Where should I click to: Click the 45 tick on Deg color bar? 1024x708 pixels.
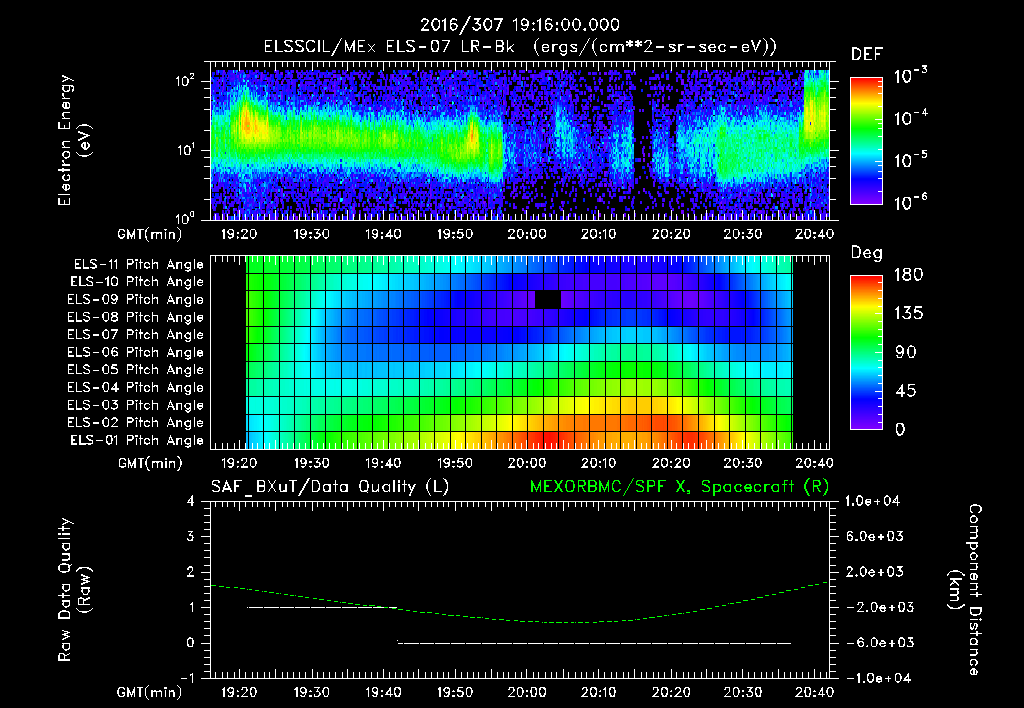(x=905, y=391)
